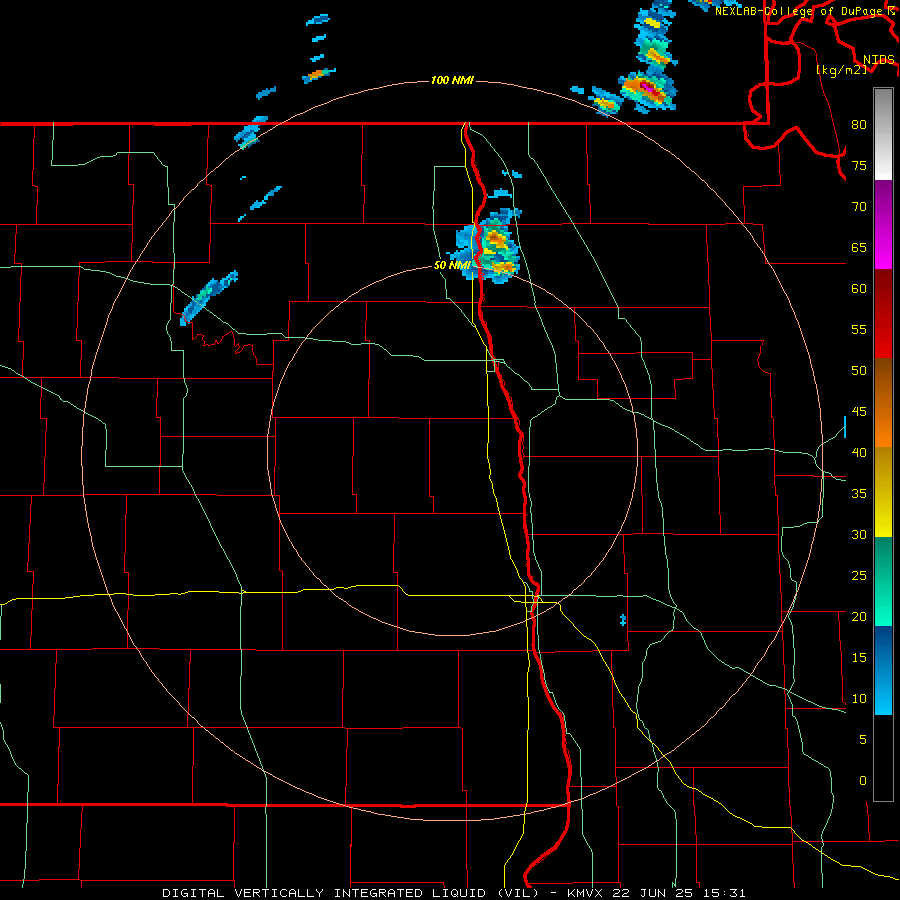Click the scale value "20"
Viewport: 900px width, 900px height.
click(x=859, y=616)
